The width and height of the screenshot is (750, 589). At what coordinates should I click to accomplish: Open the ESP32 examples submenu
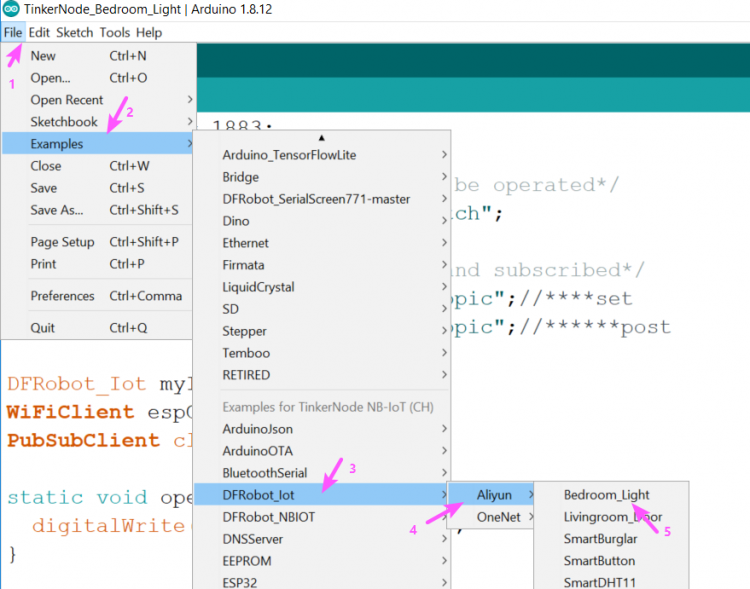click(x=321, y=583)
